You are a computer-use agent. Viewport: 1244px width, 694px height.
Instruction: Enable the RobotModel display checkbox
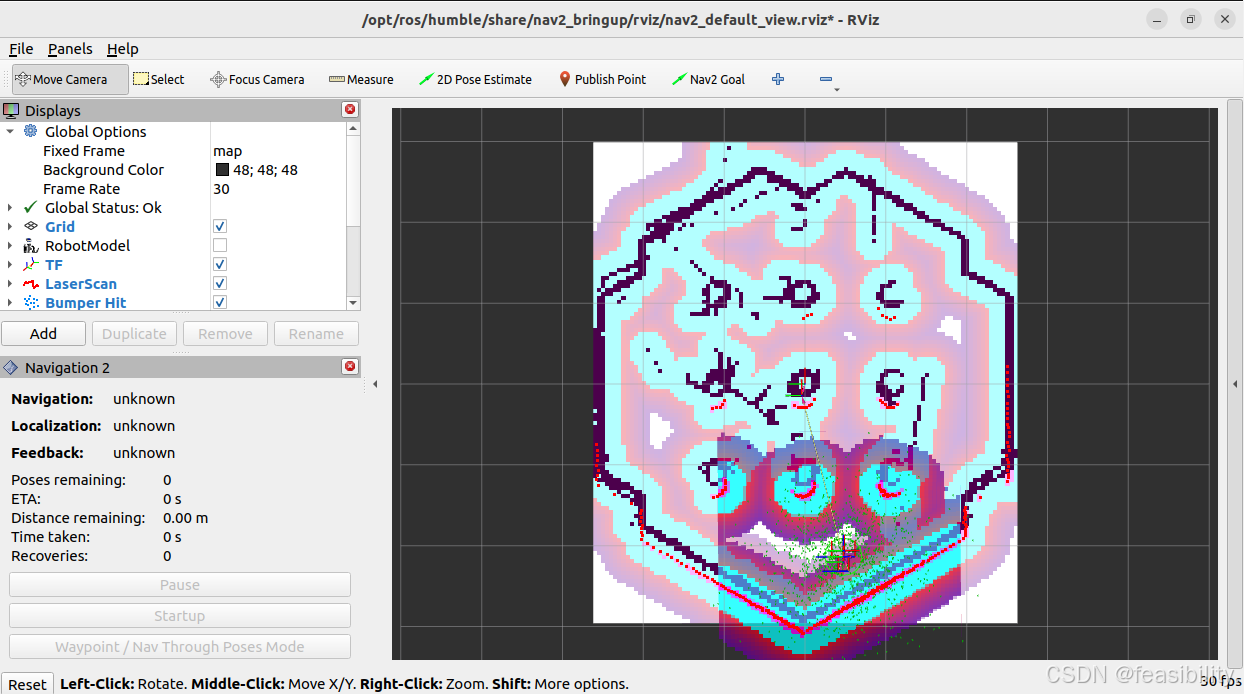220,245
